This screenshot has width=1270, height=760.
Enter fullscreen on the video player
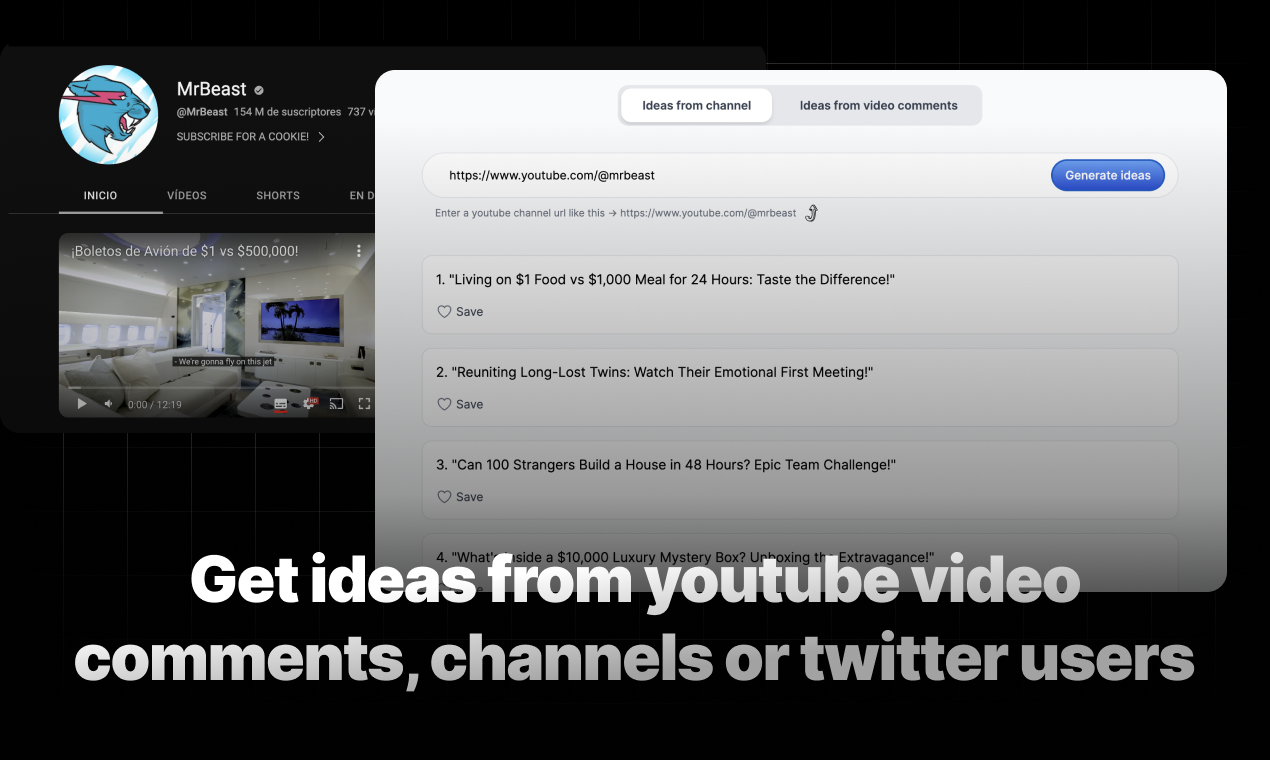(x=364, y=404)
